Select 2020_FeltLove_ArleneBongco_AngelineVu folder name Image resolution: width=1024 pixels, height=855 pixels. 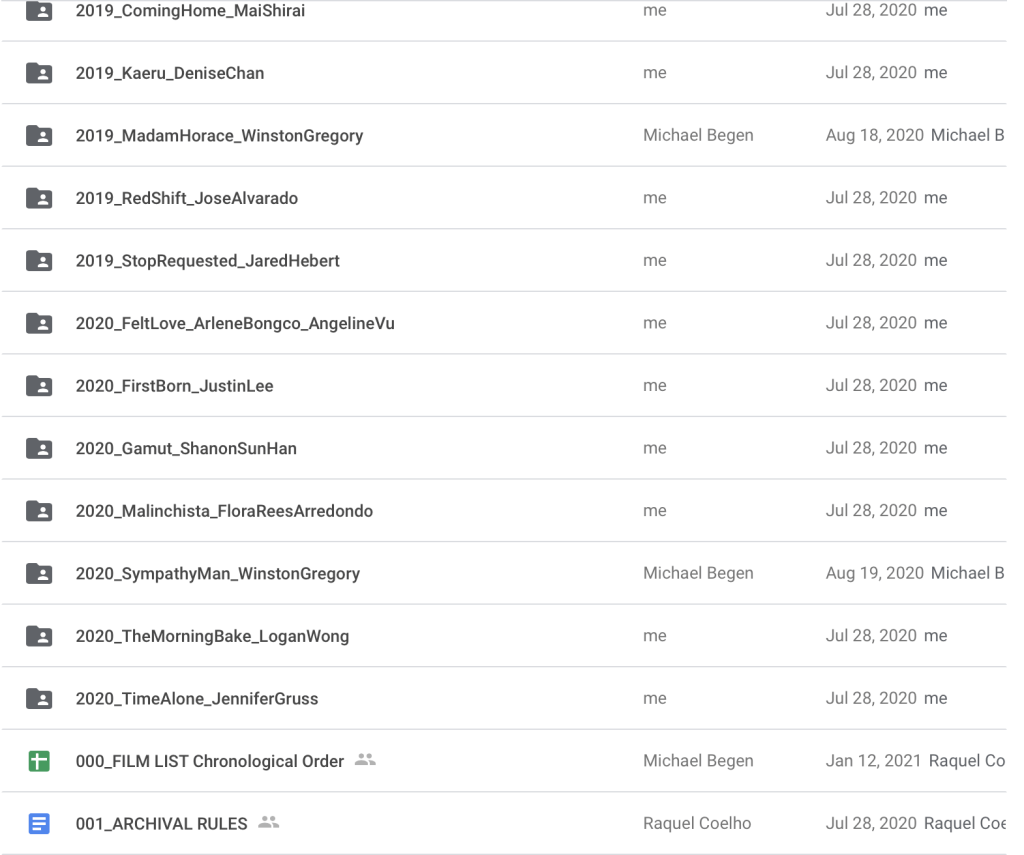234,323
